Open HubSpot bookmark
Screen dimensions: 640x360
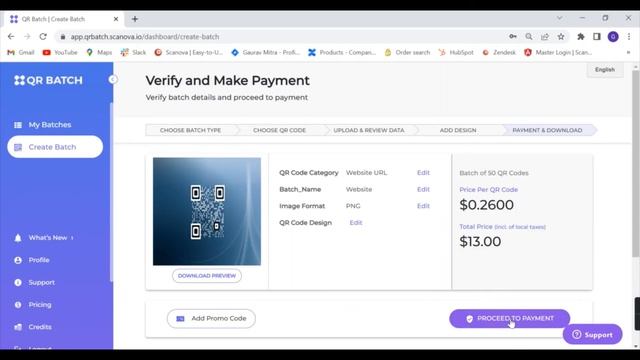tap(456, 53)
